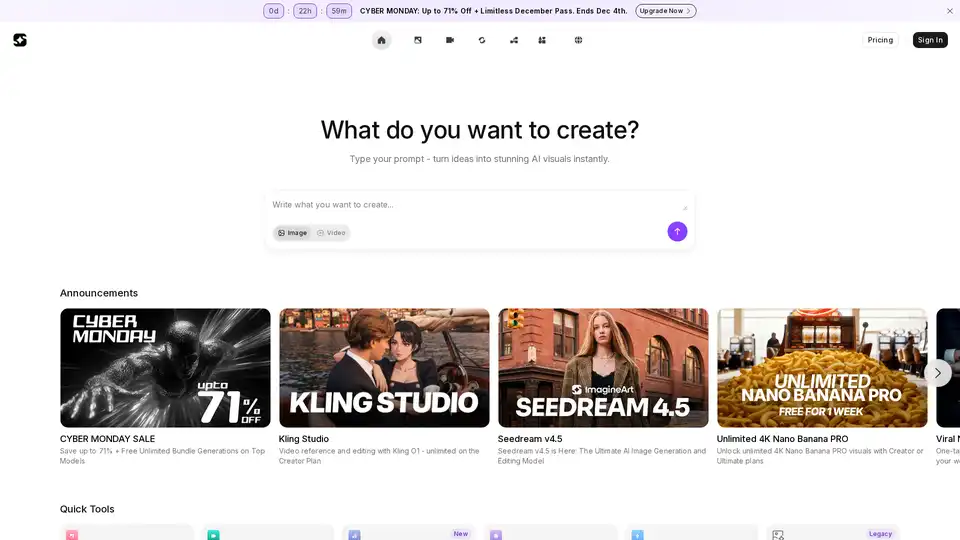Open the workflow nodes nav icon
960x540 pixels.
514,40
